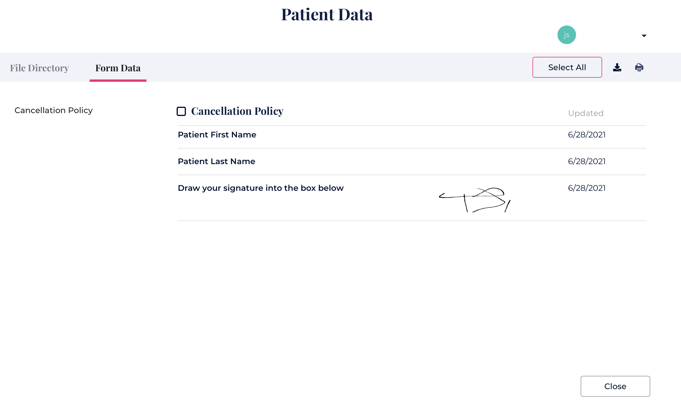Click the Close button
Image resolution: width=681 pixels, height=417 pixels.
point(615,386)
